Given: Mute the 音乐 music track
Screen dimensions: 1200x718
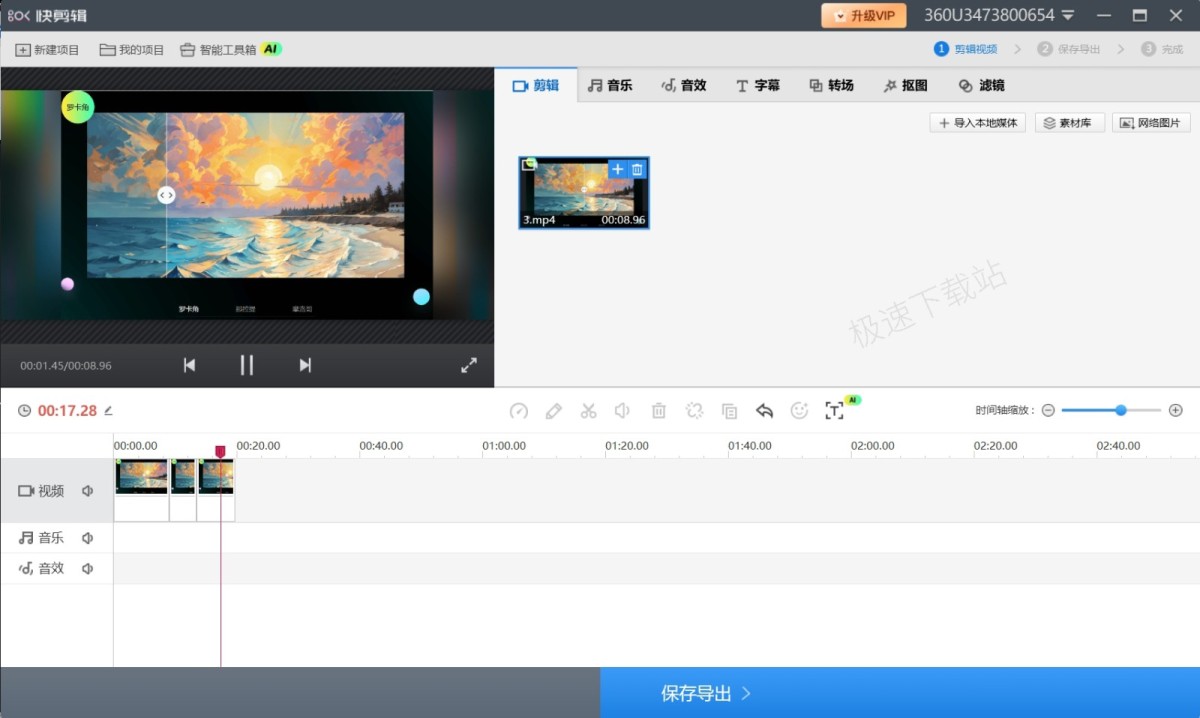Looking at the screenshot, I should point(88,538).
